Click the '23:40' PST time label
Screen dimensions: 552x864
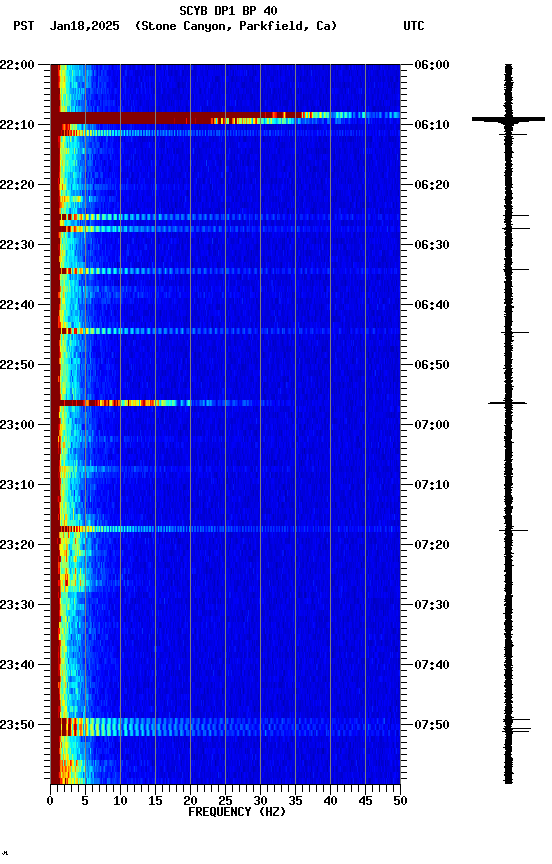point(17,666)
